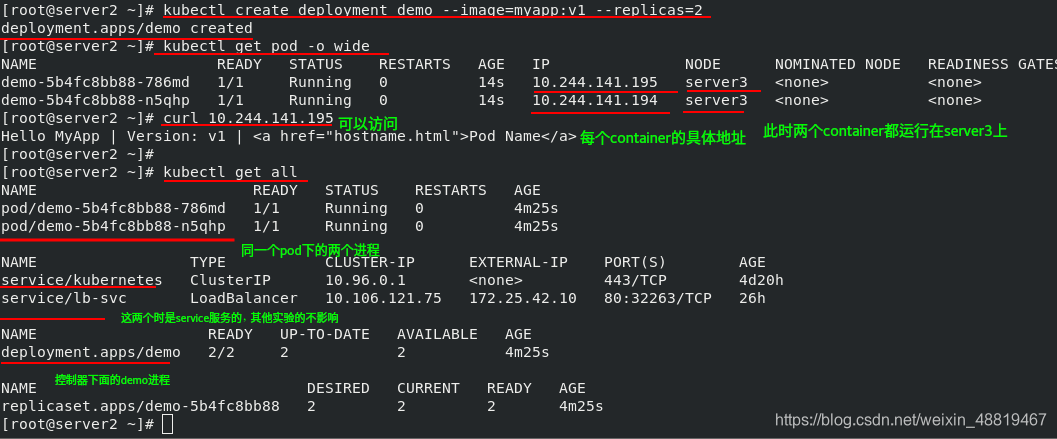Click the 'ClusterIP' type value

click(230, 280)
